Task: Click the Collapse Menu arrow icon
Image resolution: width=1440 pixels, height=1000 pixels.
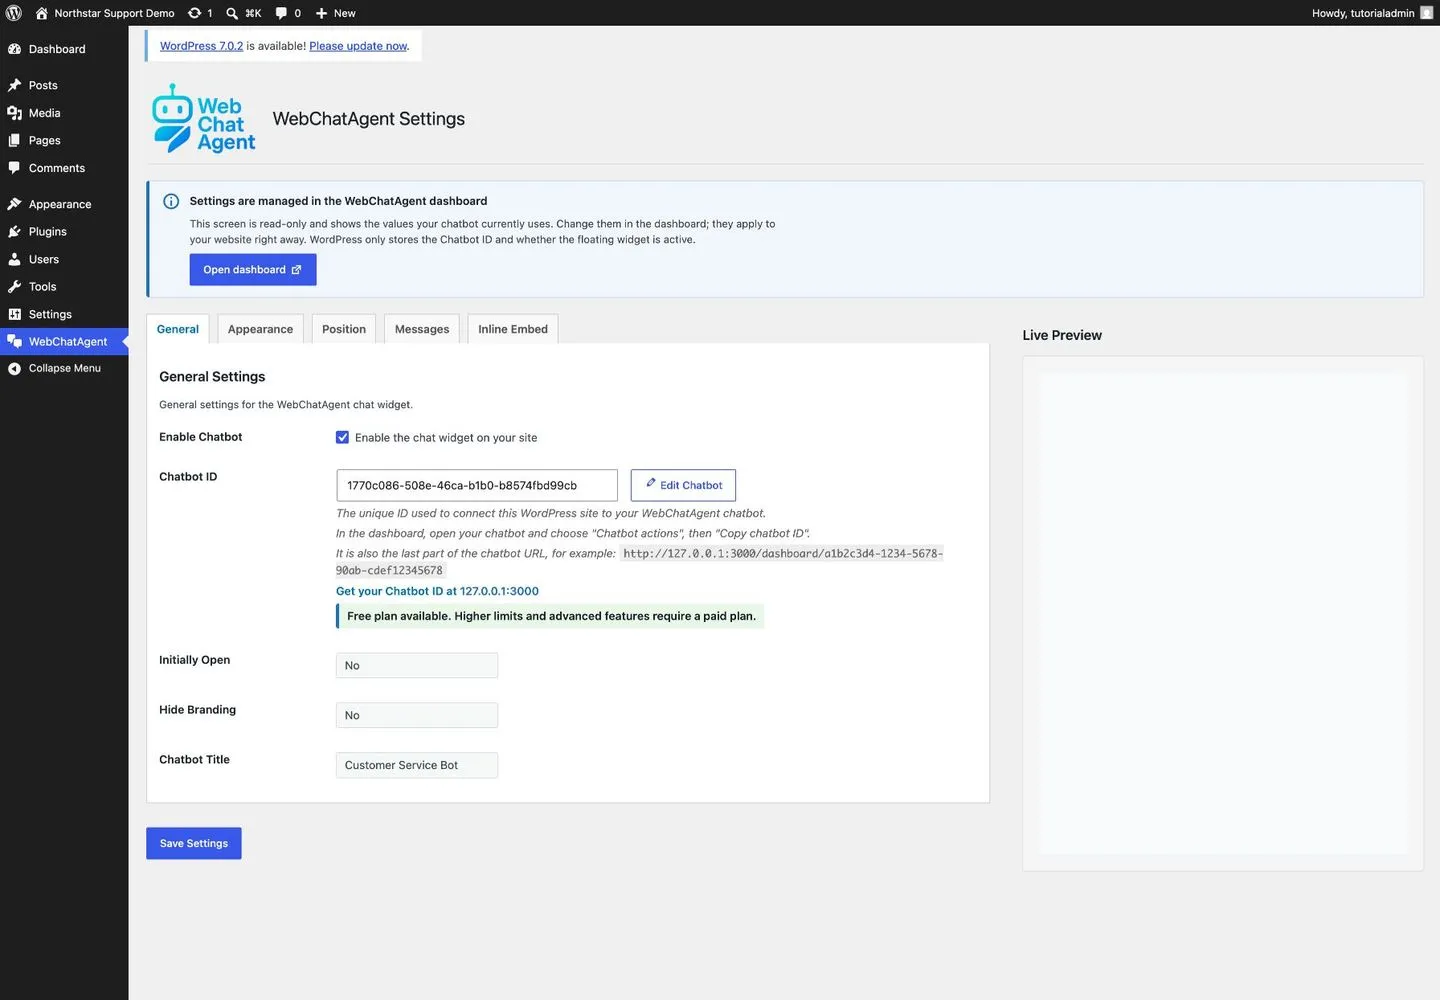Action: (x=14, y=368)
